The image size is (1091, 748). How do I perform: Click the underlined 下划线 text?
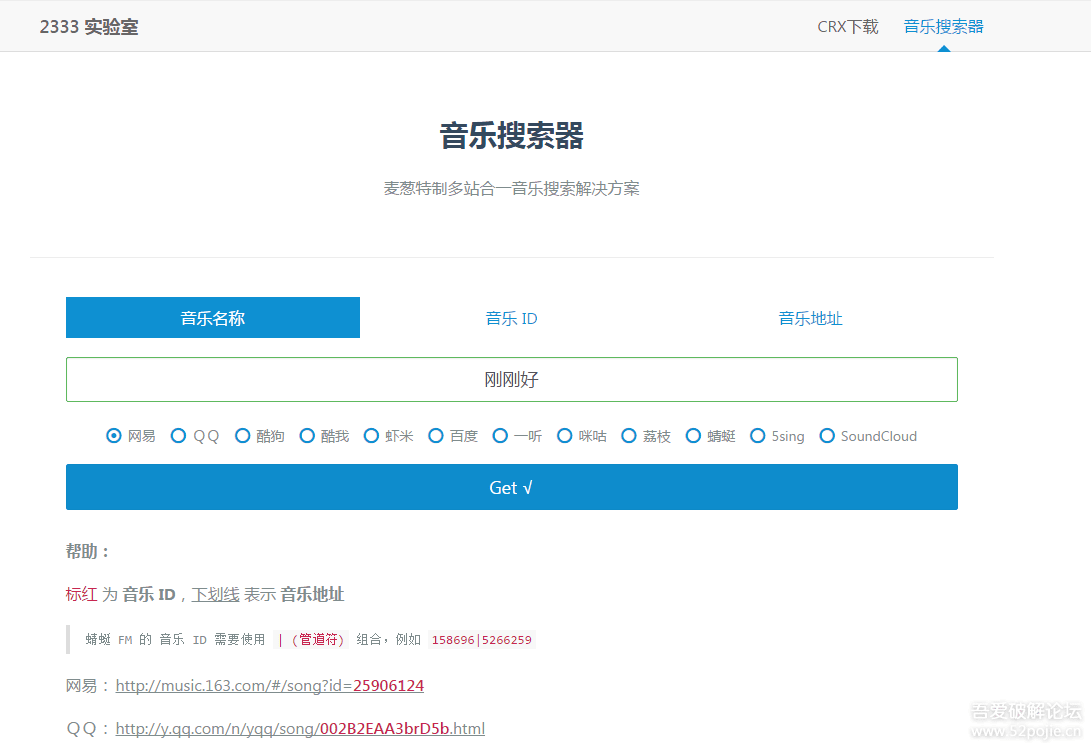pyautogui.click(x=215, y=594)
